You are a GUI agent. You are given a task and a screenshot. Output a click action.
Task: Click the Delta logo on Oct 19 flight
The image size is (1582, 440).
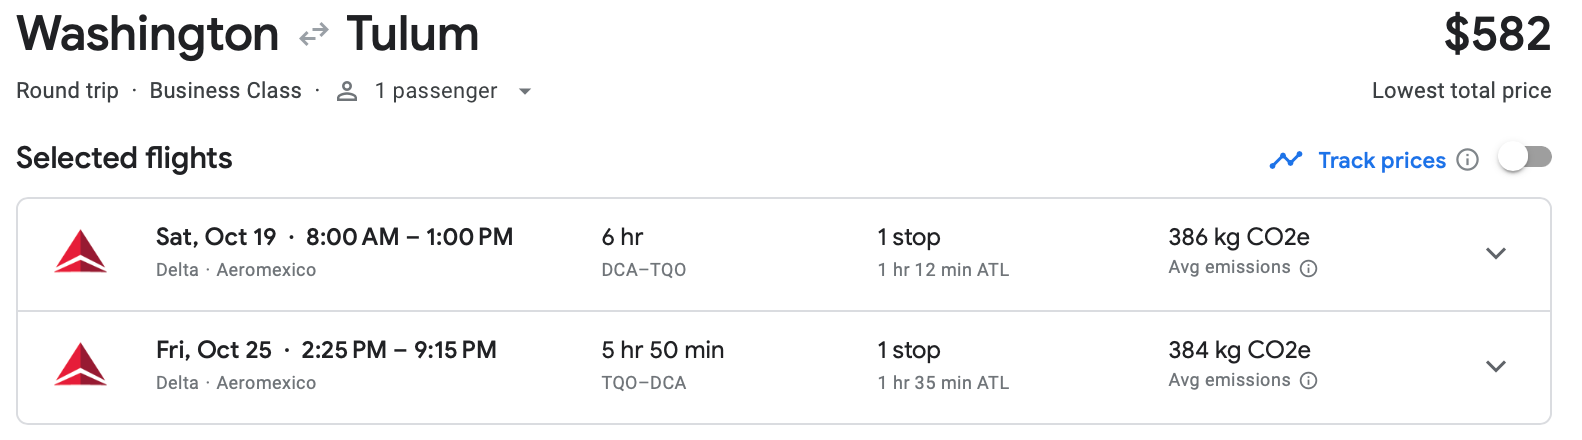(81, 252)
